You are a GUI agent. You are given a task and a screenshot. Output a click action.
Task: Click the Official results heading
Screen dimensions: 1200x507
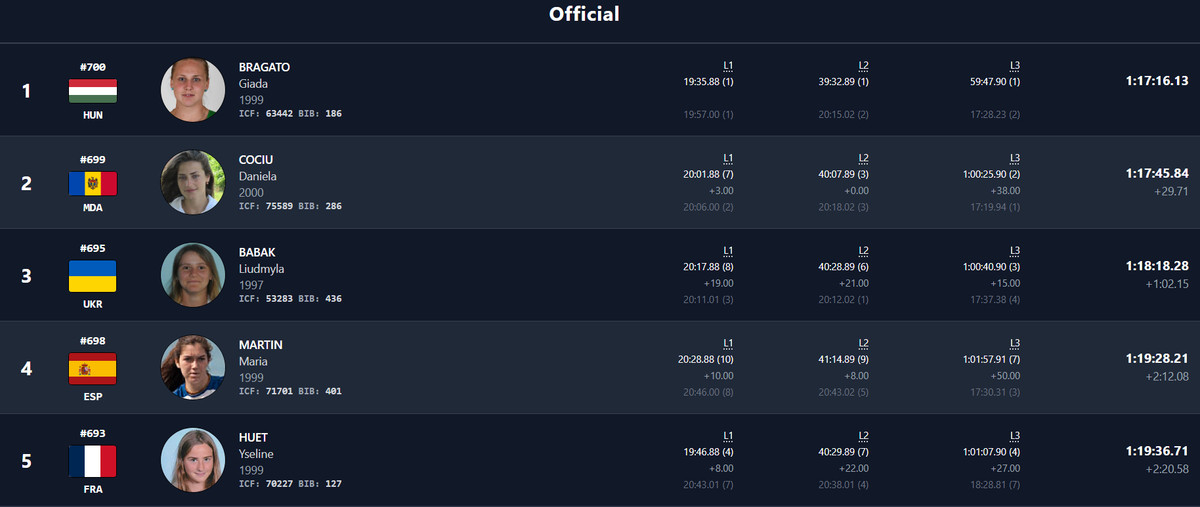click(584, 14)
